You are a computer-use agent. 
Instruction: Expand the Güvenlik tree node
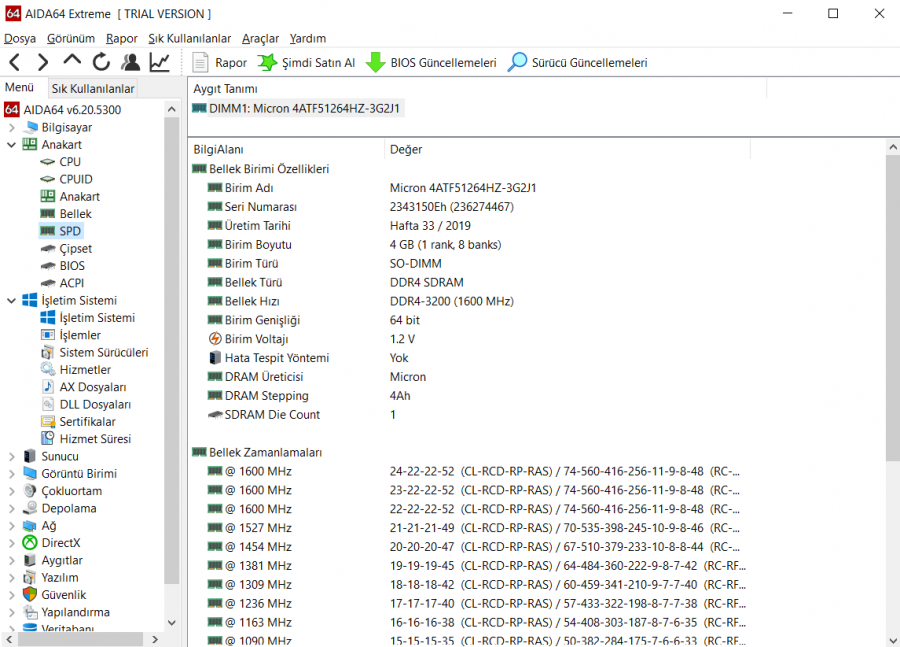(x=11, y=595)
